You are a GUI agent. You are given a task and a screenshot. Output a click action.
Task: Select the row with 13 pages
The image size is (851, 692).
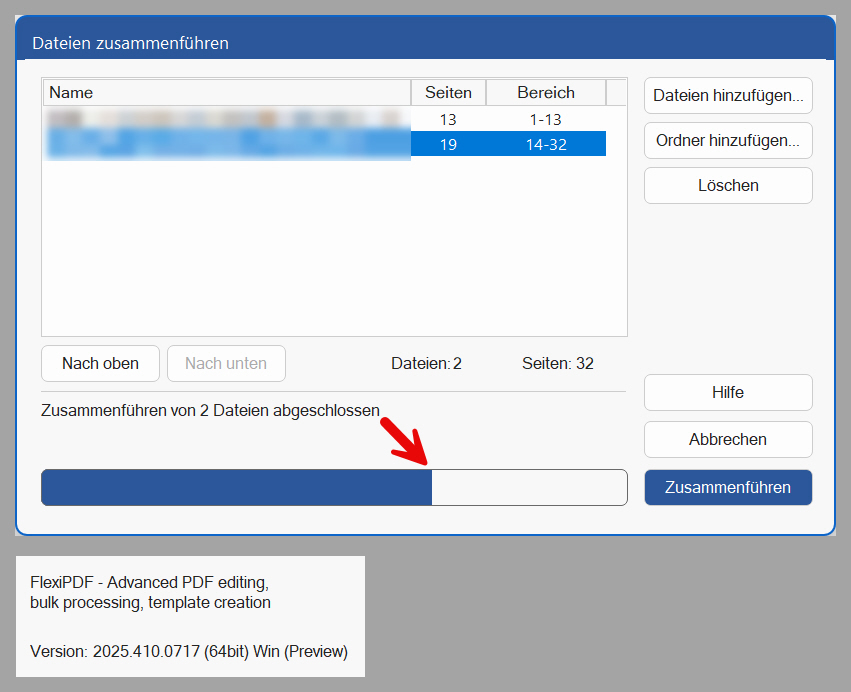[325, 119]
